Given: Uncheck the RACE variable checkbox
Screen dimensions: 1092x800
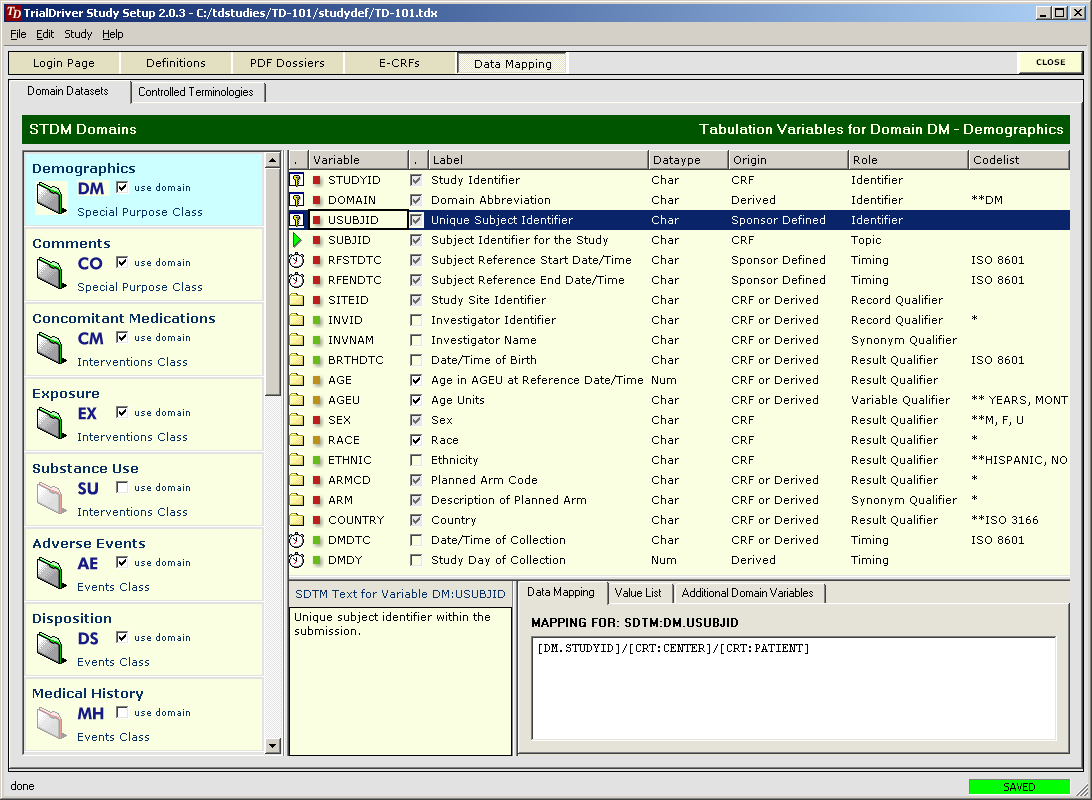Looking at the screenshot, I should pyautogui.click(x=416, y=440).
